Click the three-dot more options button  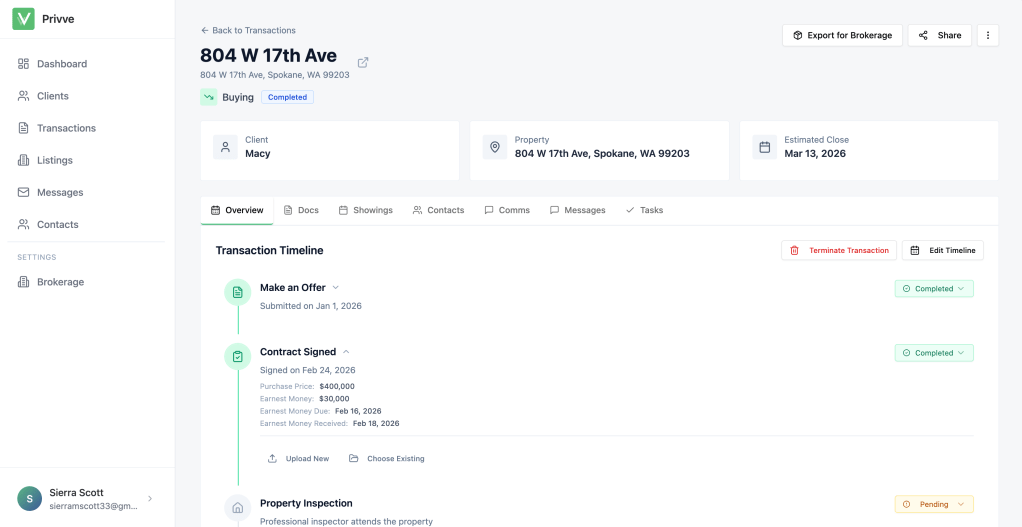point(987,35)
